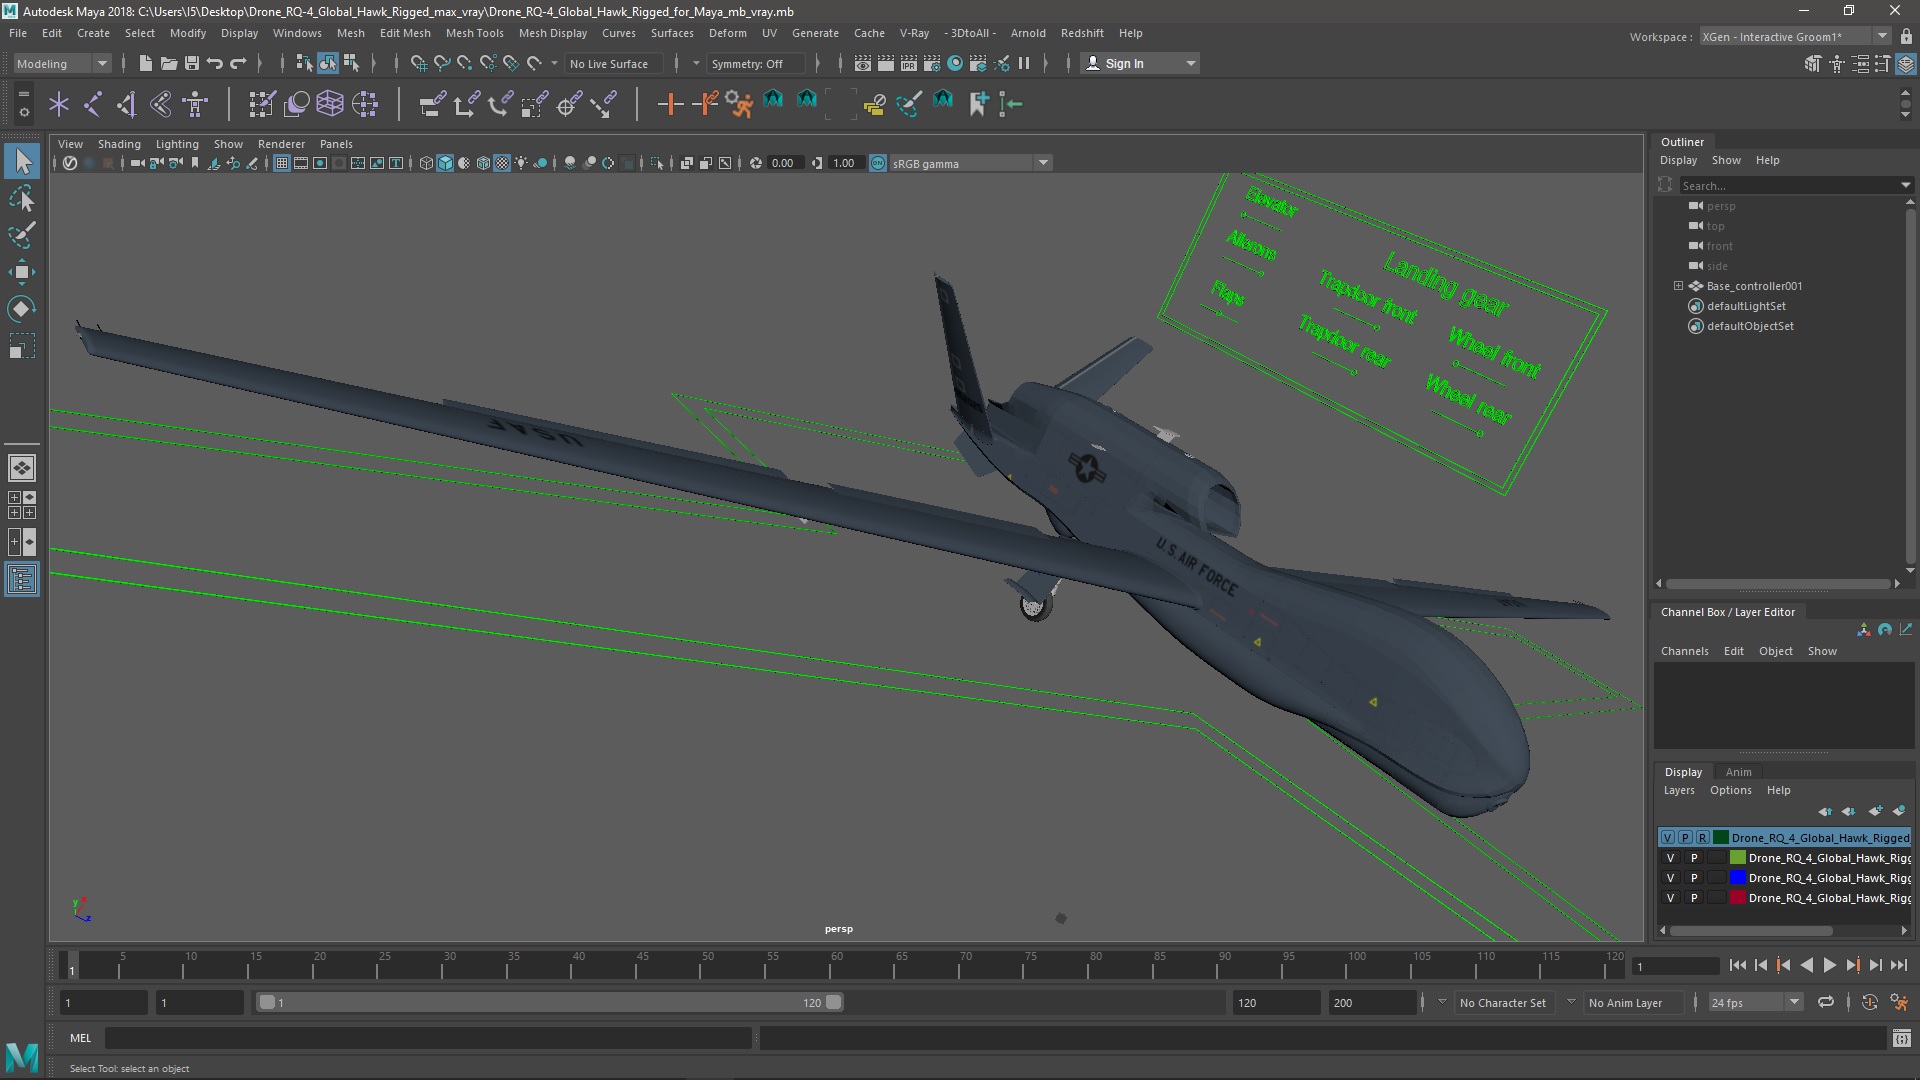This screenshot has width=1920, height=1080.
Task: Toggle R display type on top layer
Action: [1702, 838]
